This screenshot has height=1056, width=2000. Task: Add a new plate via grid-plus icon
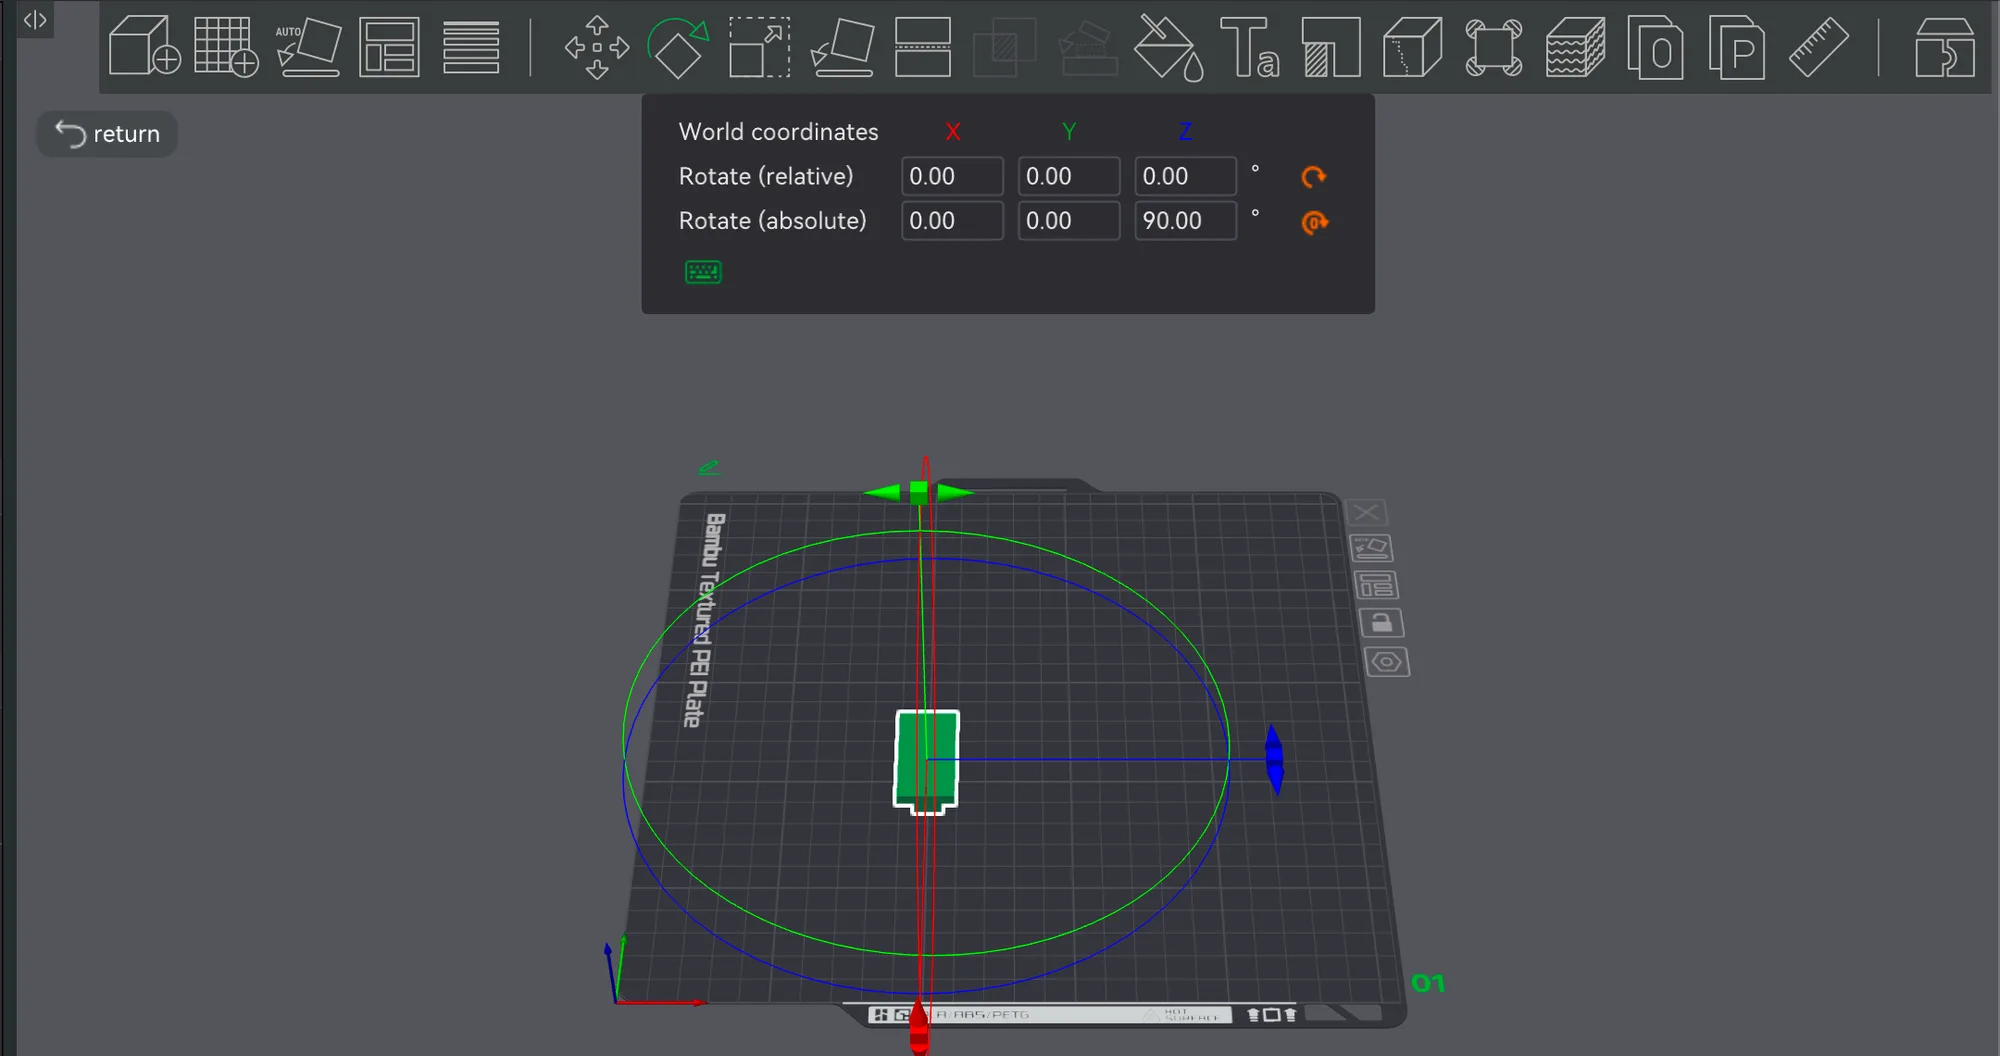coord(226,46)
